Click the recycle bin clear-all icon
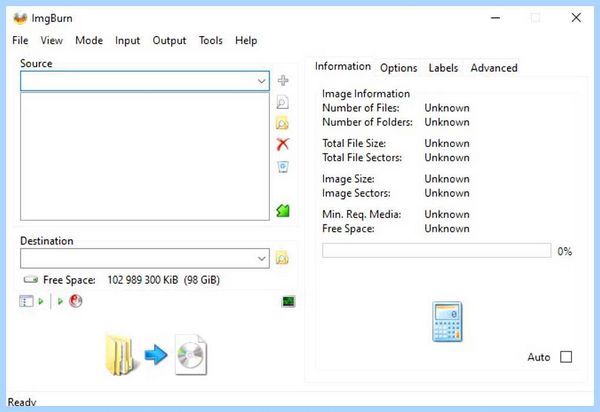This screenshot has width=600, height=412. pyautogui.click(x=283, y=167)
